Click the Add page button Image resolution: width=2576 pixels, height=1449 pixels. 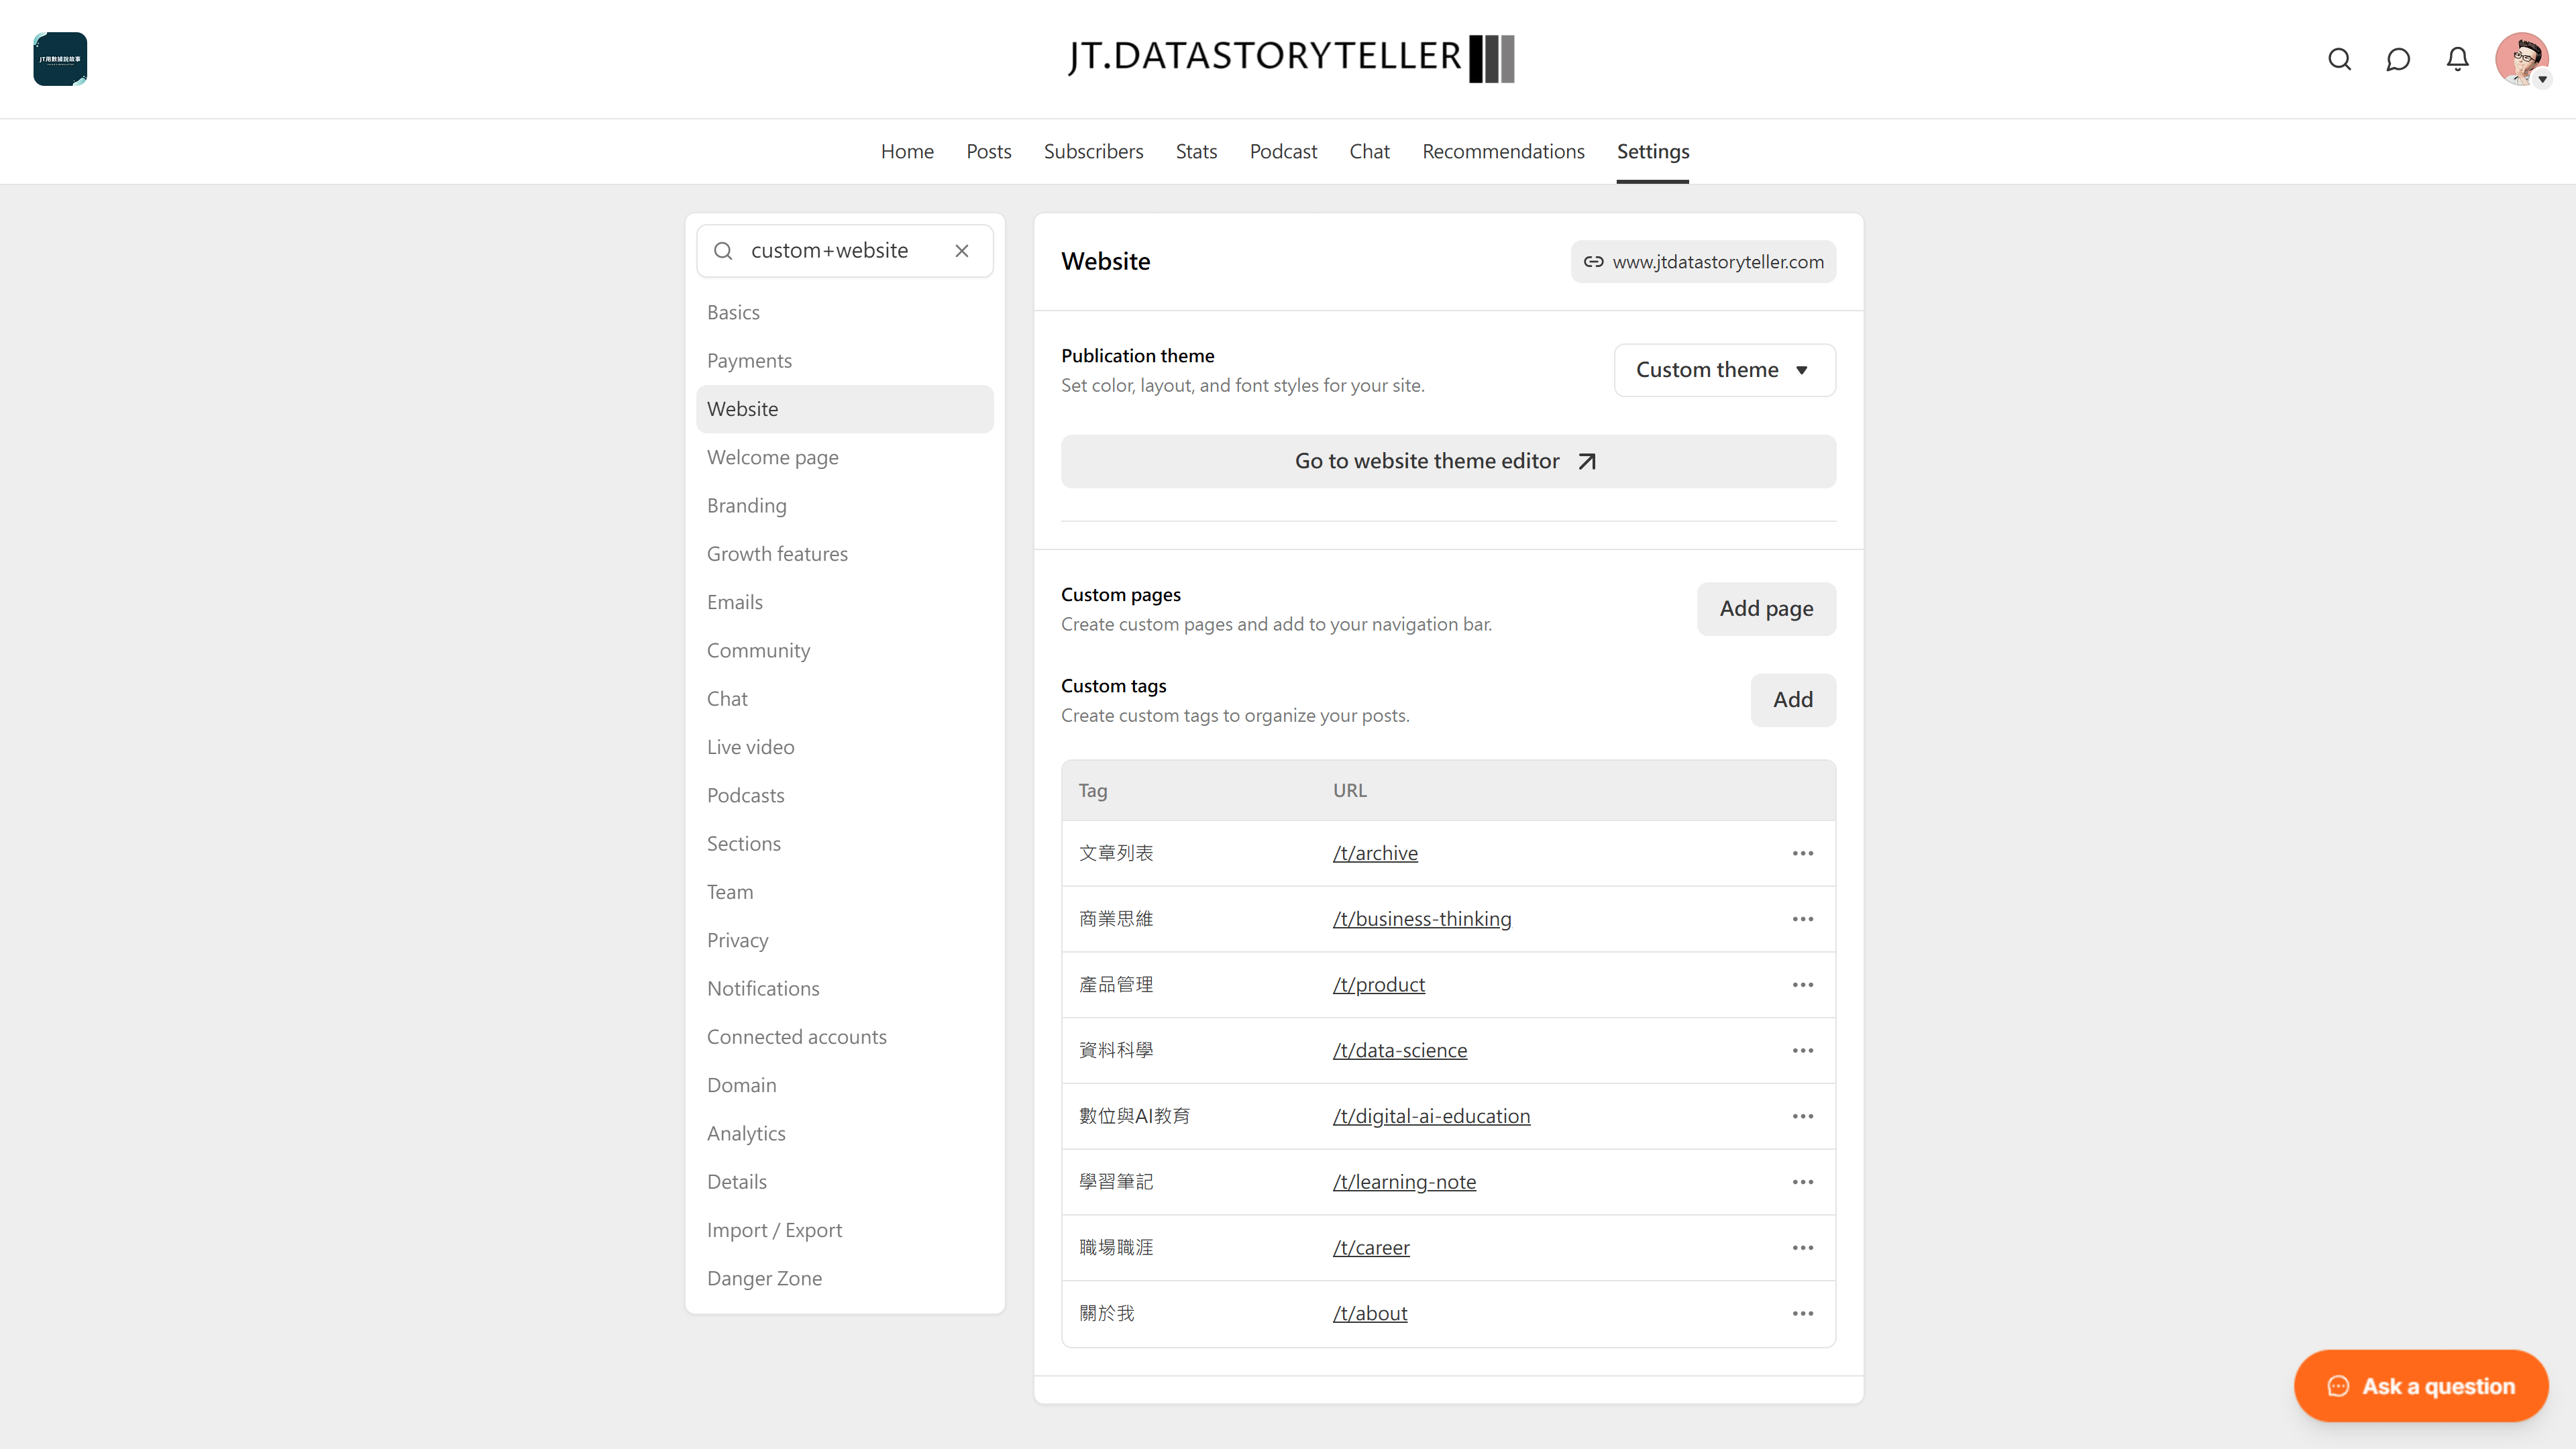coord(1766,609)
